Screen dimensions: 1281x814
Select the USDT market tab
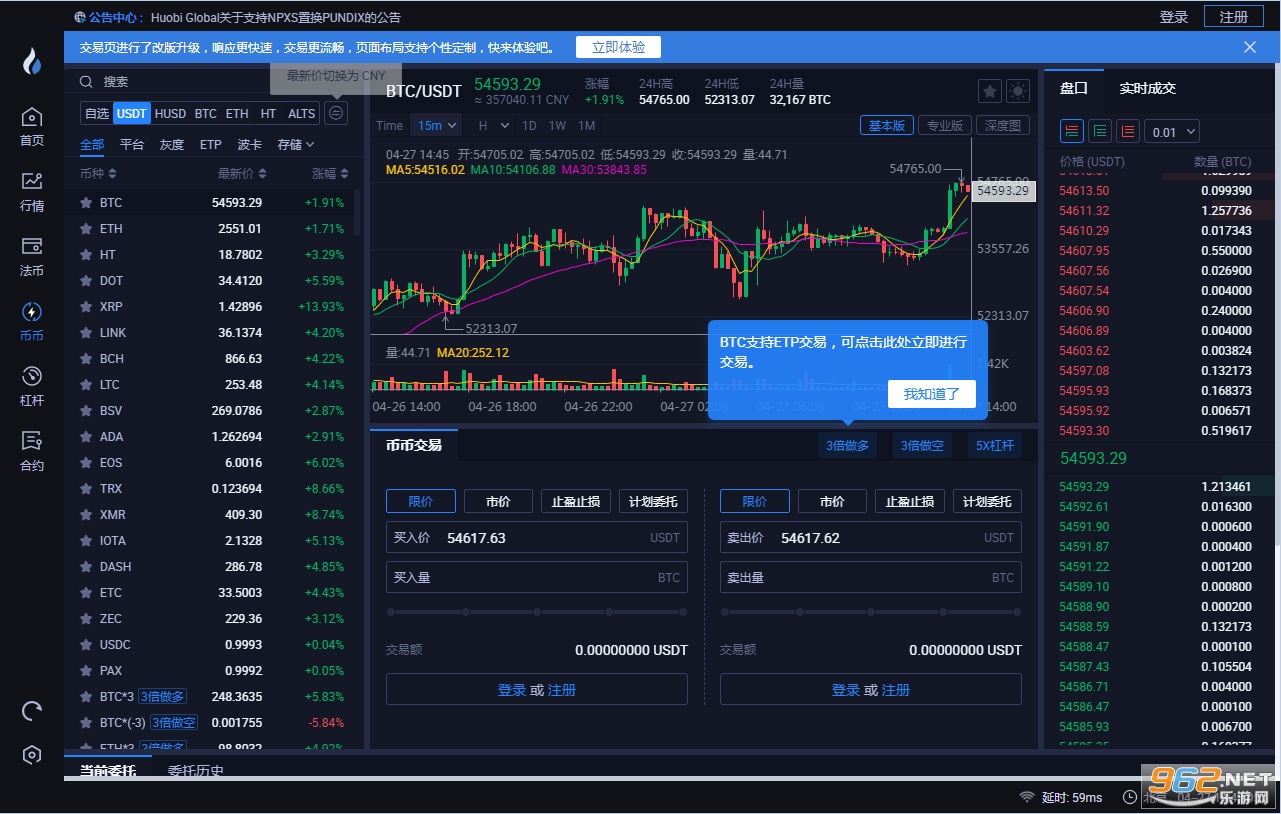pos(132,113)
